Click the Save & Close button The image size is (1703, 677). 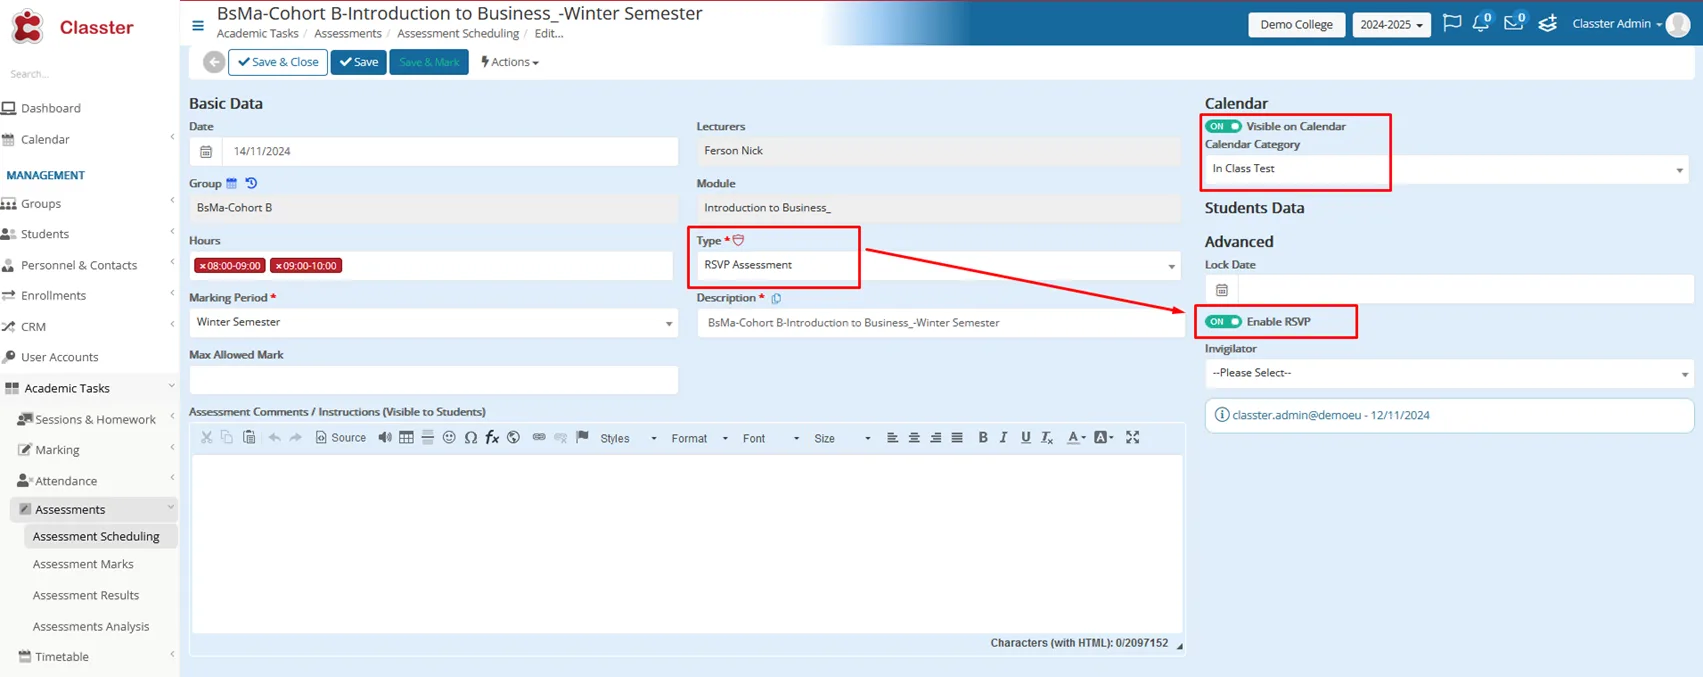click(x=278, y=62)
